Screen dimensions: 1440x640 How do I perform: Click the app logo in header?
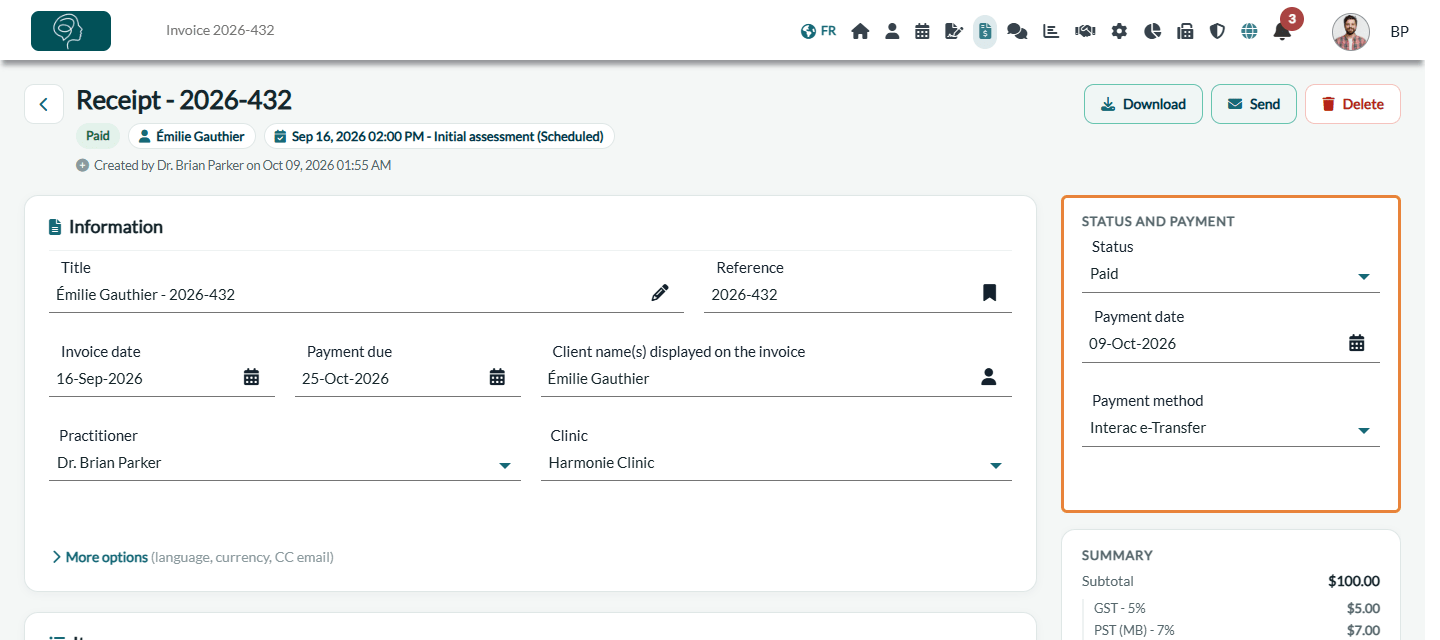coord(71,31)
